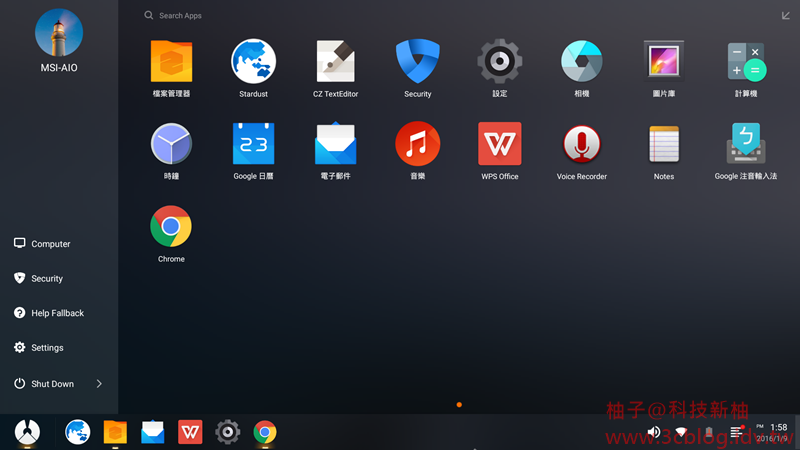Open Help Fallback in the sidebar
The height and width of the screenshot is (450, 800).
[x=49, y=313]
